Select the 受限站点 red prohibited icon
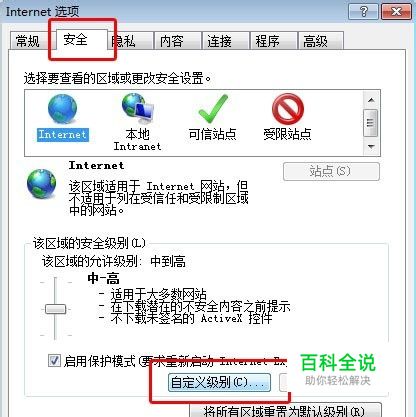The image size is (416, 417). click(288, 109)
